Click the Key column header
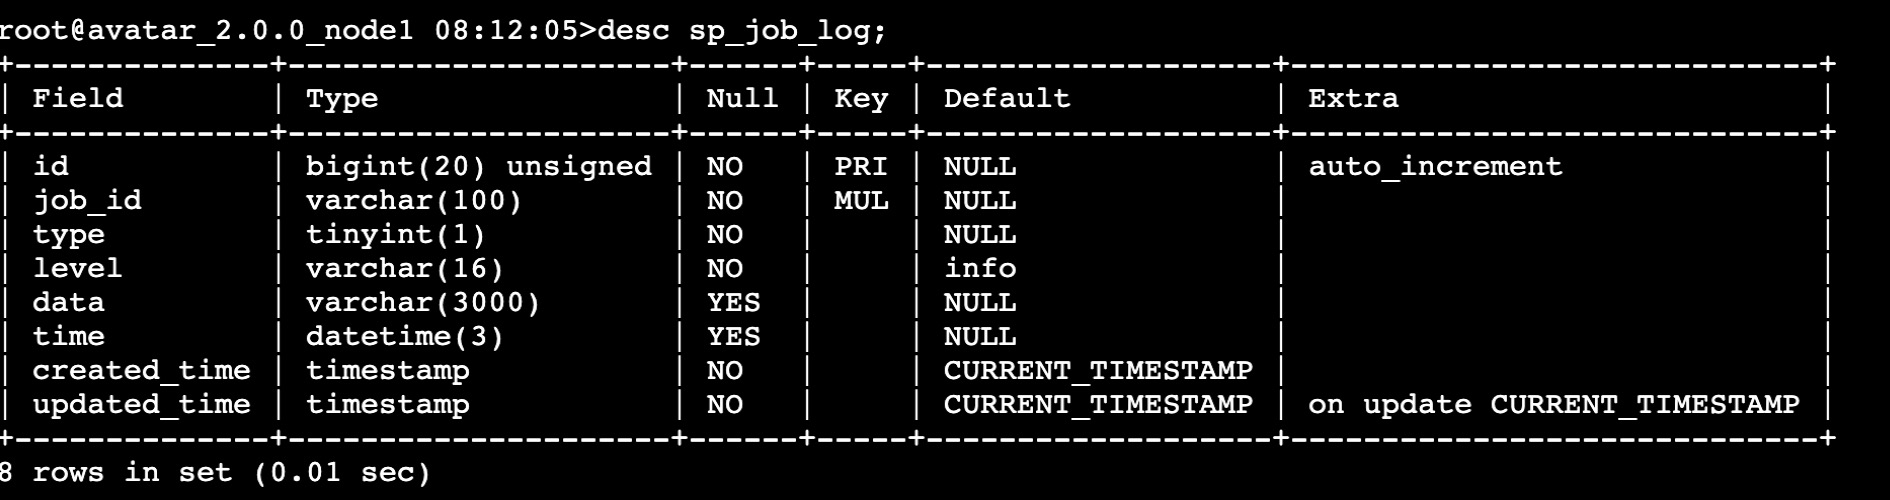The height and width of the screenshot is (500, 1890). [861, 99]
